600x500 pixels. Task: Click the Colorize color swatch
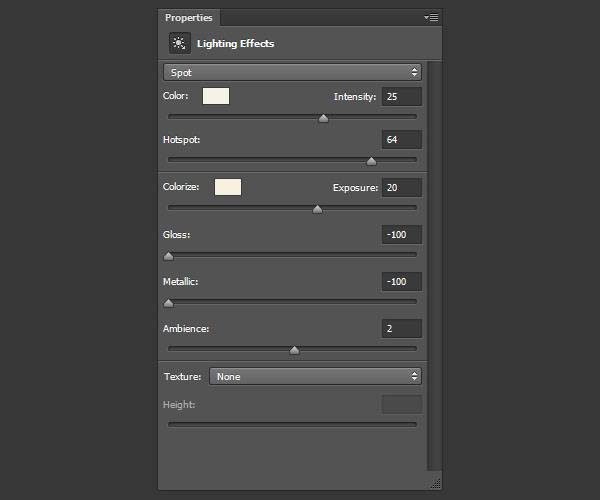(x=228, y=187)
